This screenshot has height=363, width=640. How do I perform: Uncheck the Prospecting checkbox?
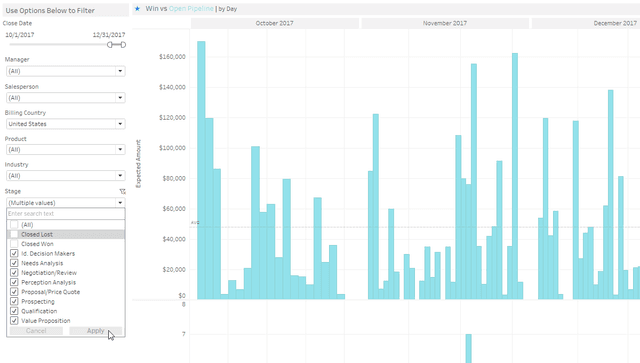(14, 301)
